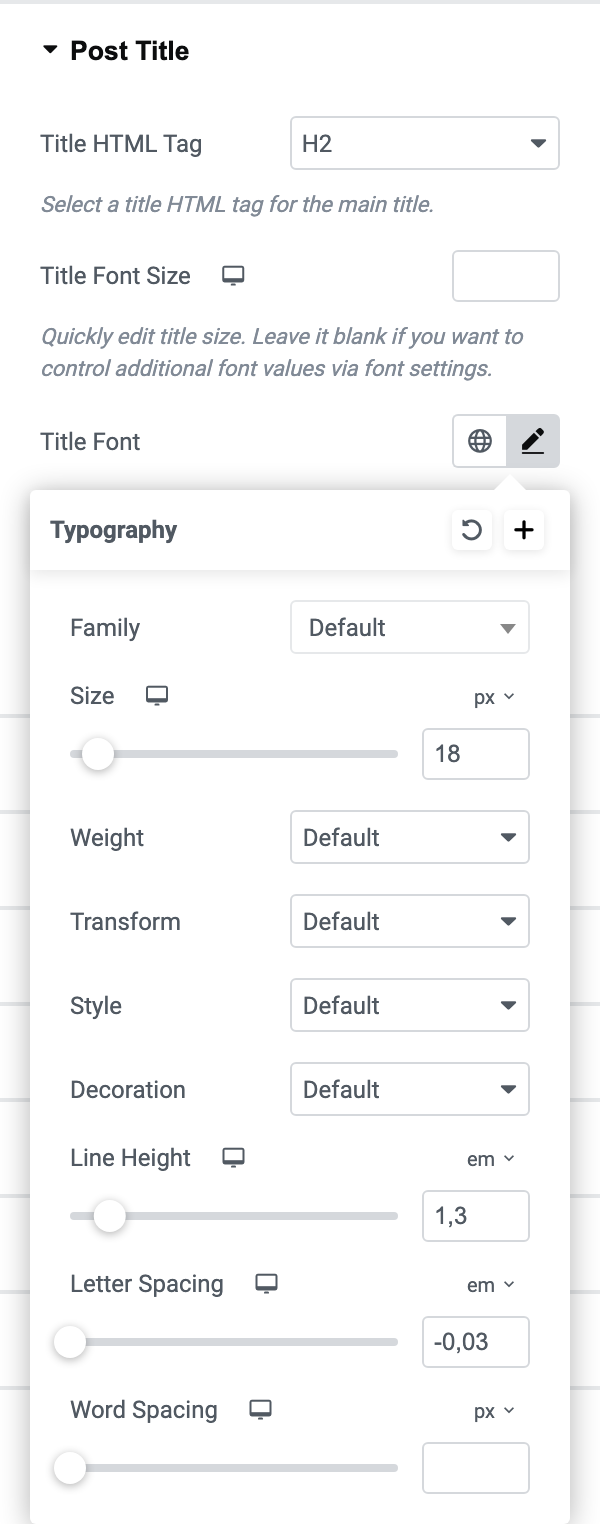Click the Typography popup heading text
Screen dimensions: 600x1524
point(114,530)
